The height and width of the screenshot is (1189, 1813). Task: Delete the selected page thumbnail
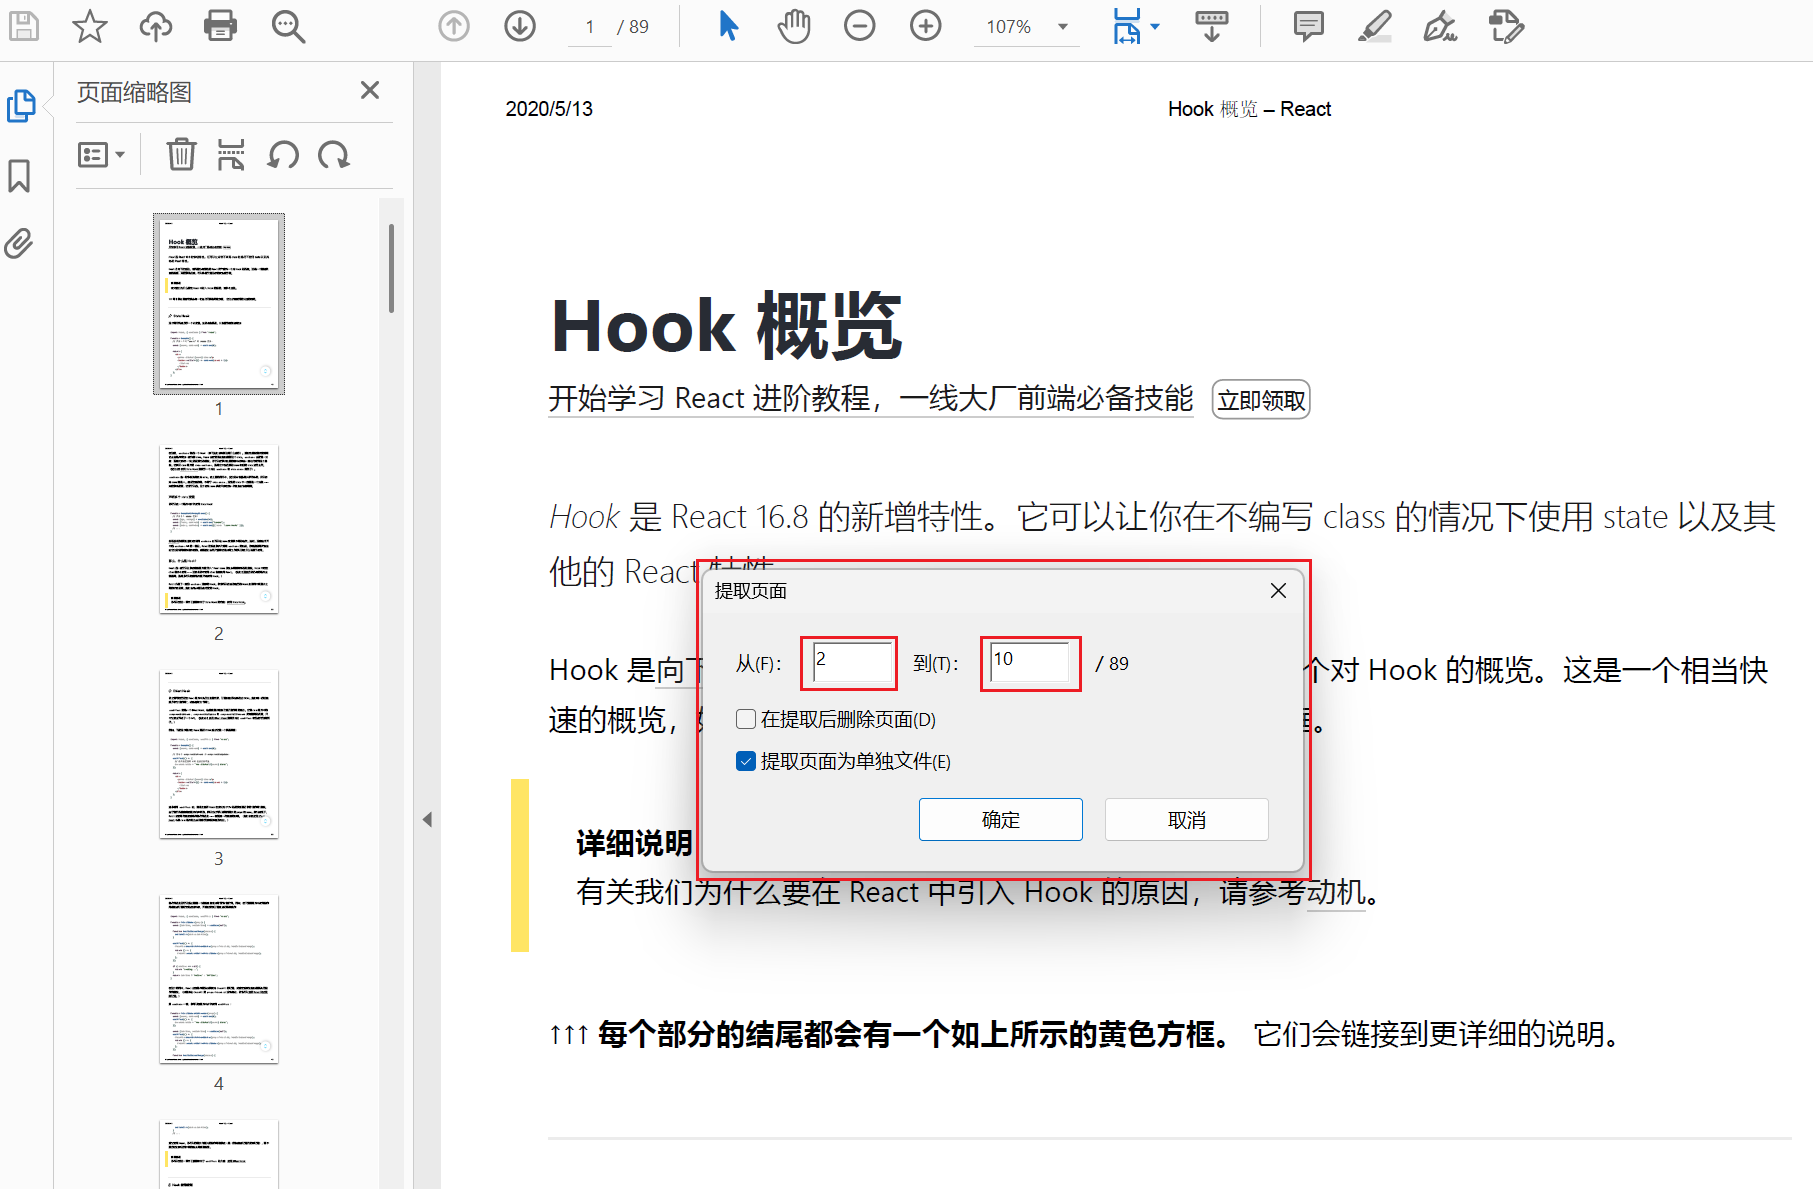(181, 155)
